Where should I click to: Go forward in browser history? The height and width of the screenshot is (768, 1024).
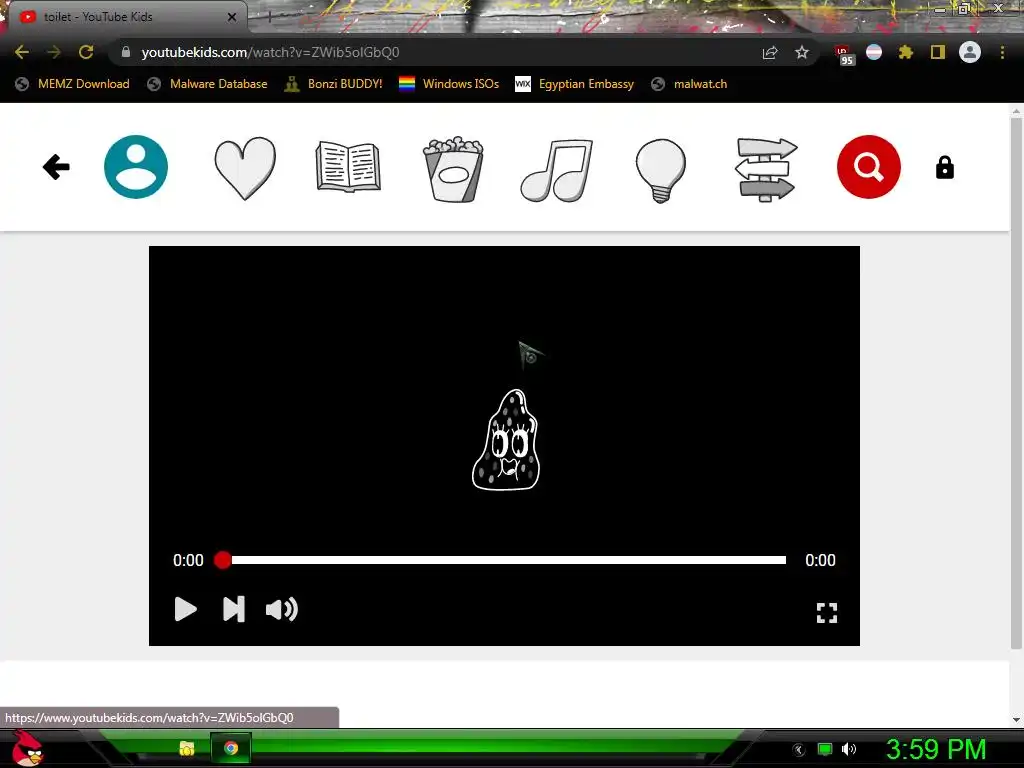(54, 52)
